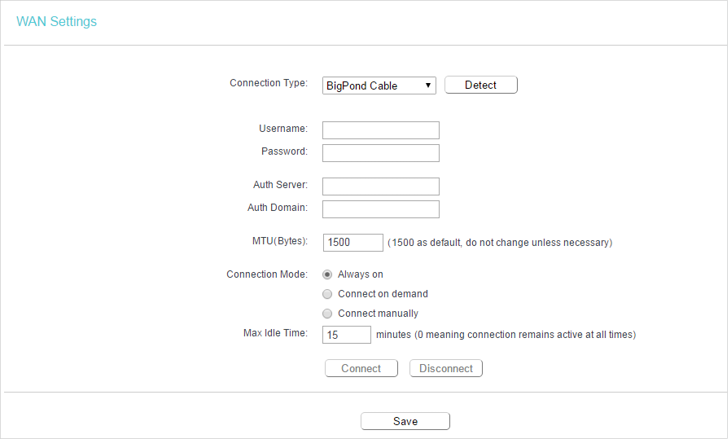Click into the Password field
The image size is (728, 439).
[x=381, y=153]
